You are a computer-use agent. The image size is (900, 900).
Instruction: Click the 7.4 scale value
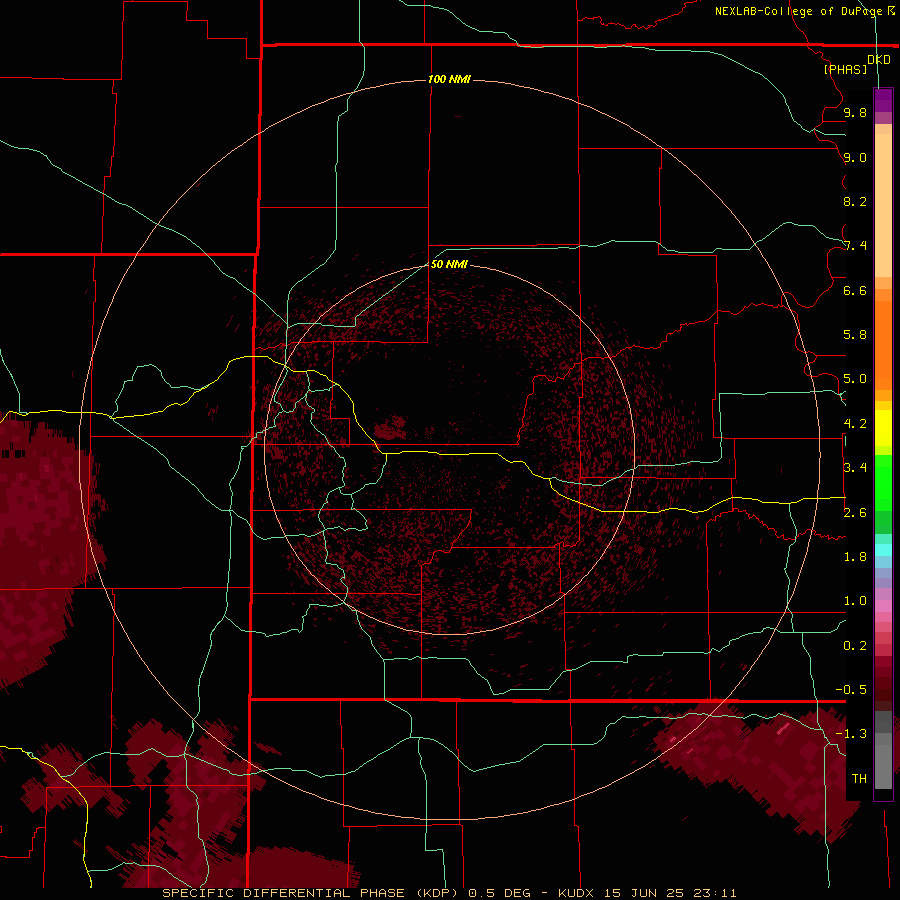point(855,246)
